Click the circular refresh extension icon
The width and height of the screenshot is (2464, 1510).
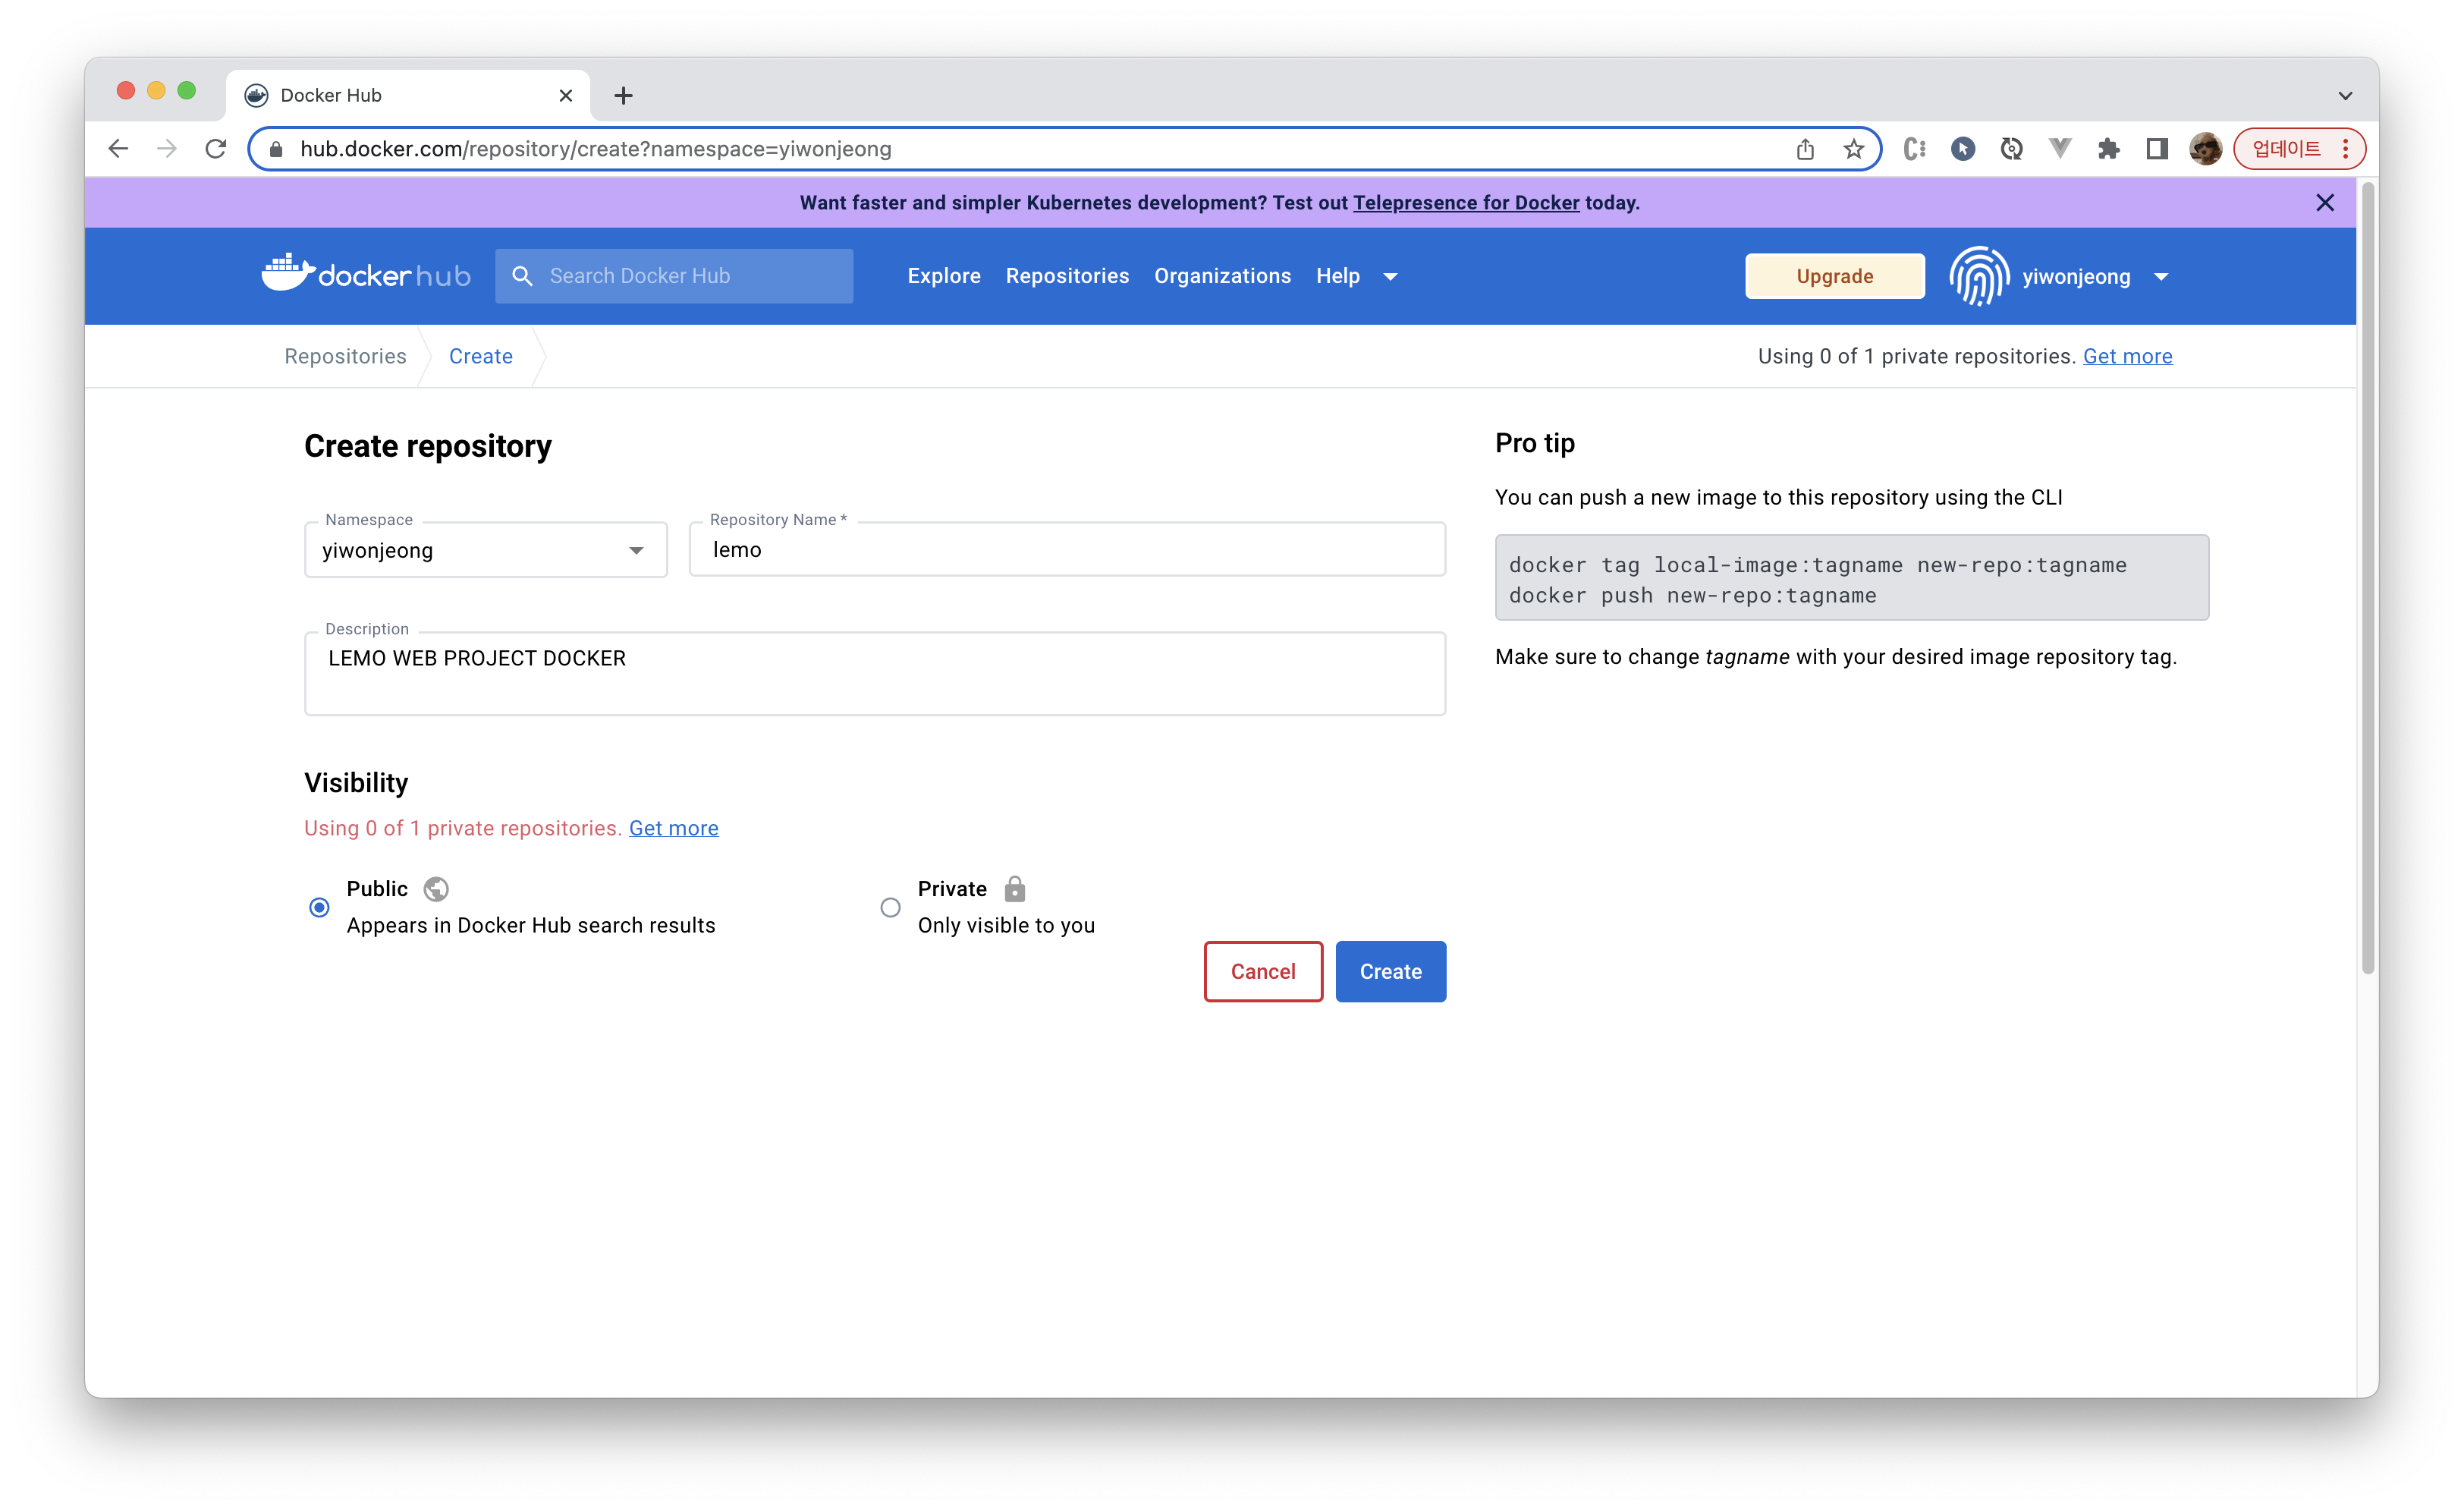[x=2011, y=149]
